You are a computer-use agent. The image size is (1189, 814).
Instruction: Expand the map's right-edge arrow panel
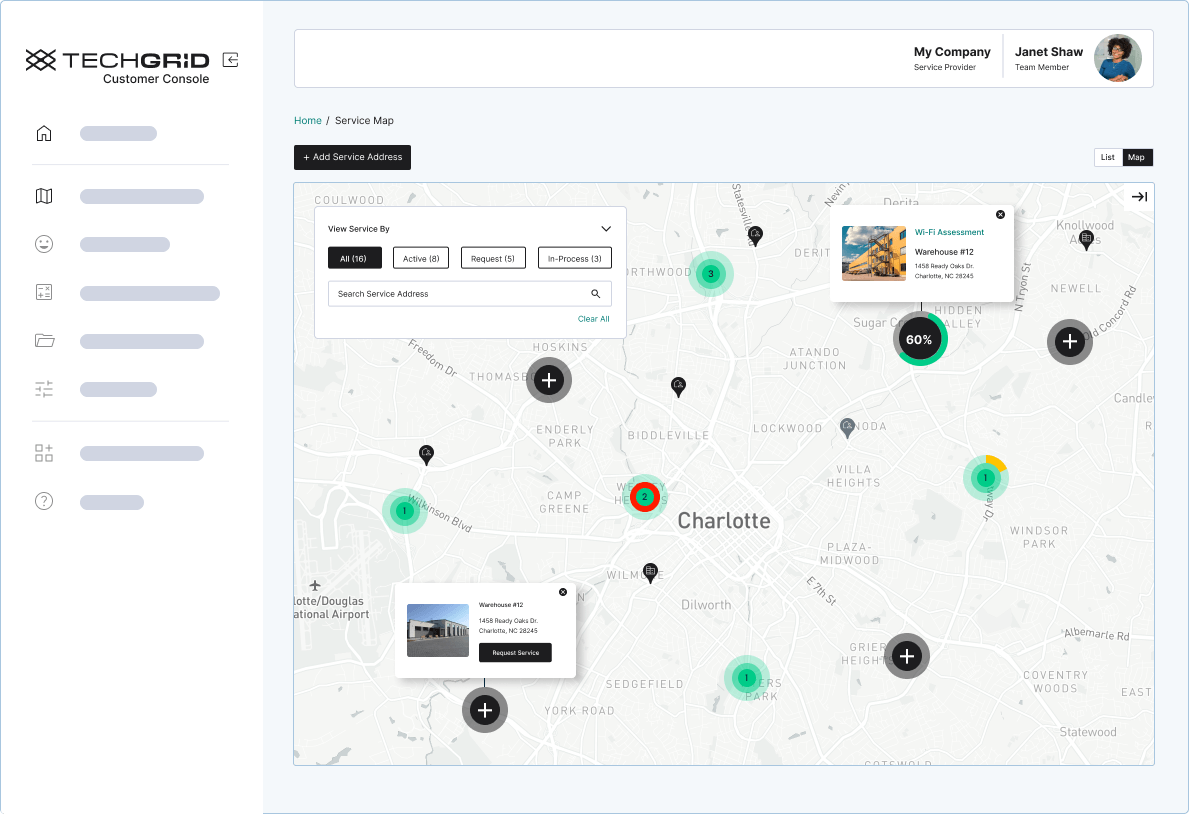pos(1138,197)
